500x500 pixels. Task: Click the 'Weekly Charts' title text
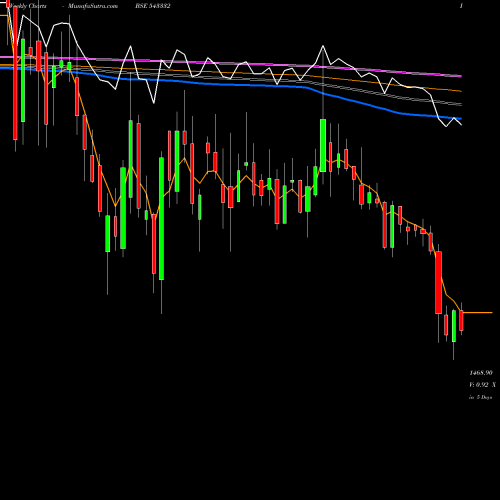[27, 6]
